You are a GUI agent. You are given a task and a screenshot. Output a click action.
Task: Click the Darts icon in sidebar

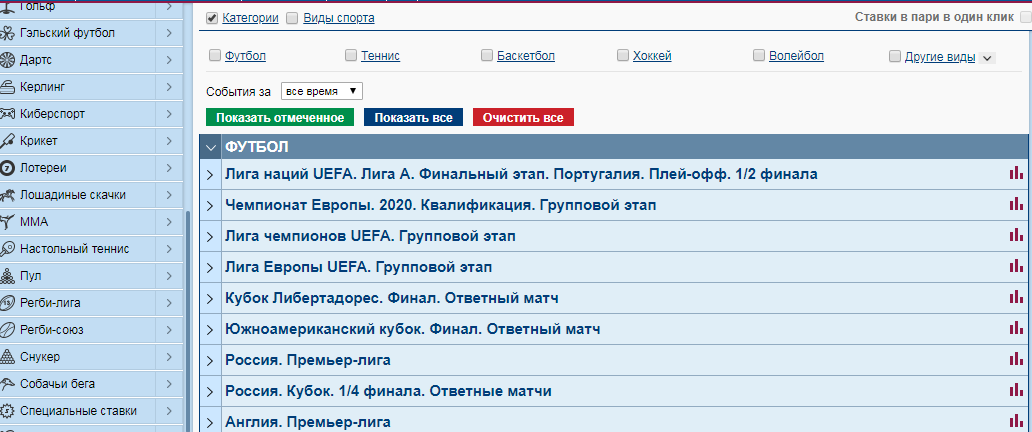7,60
